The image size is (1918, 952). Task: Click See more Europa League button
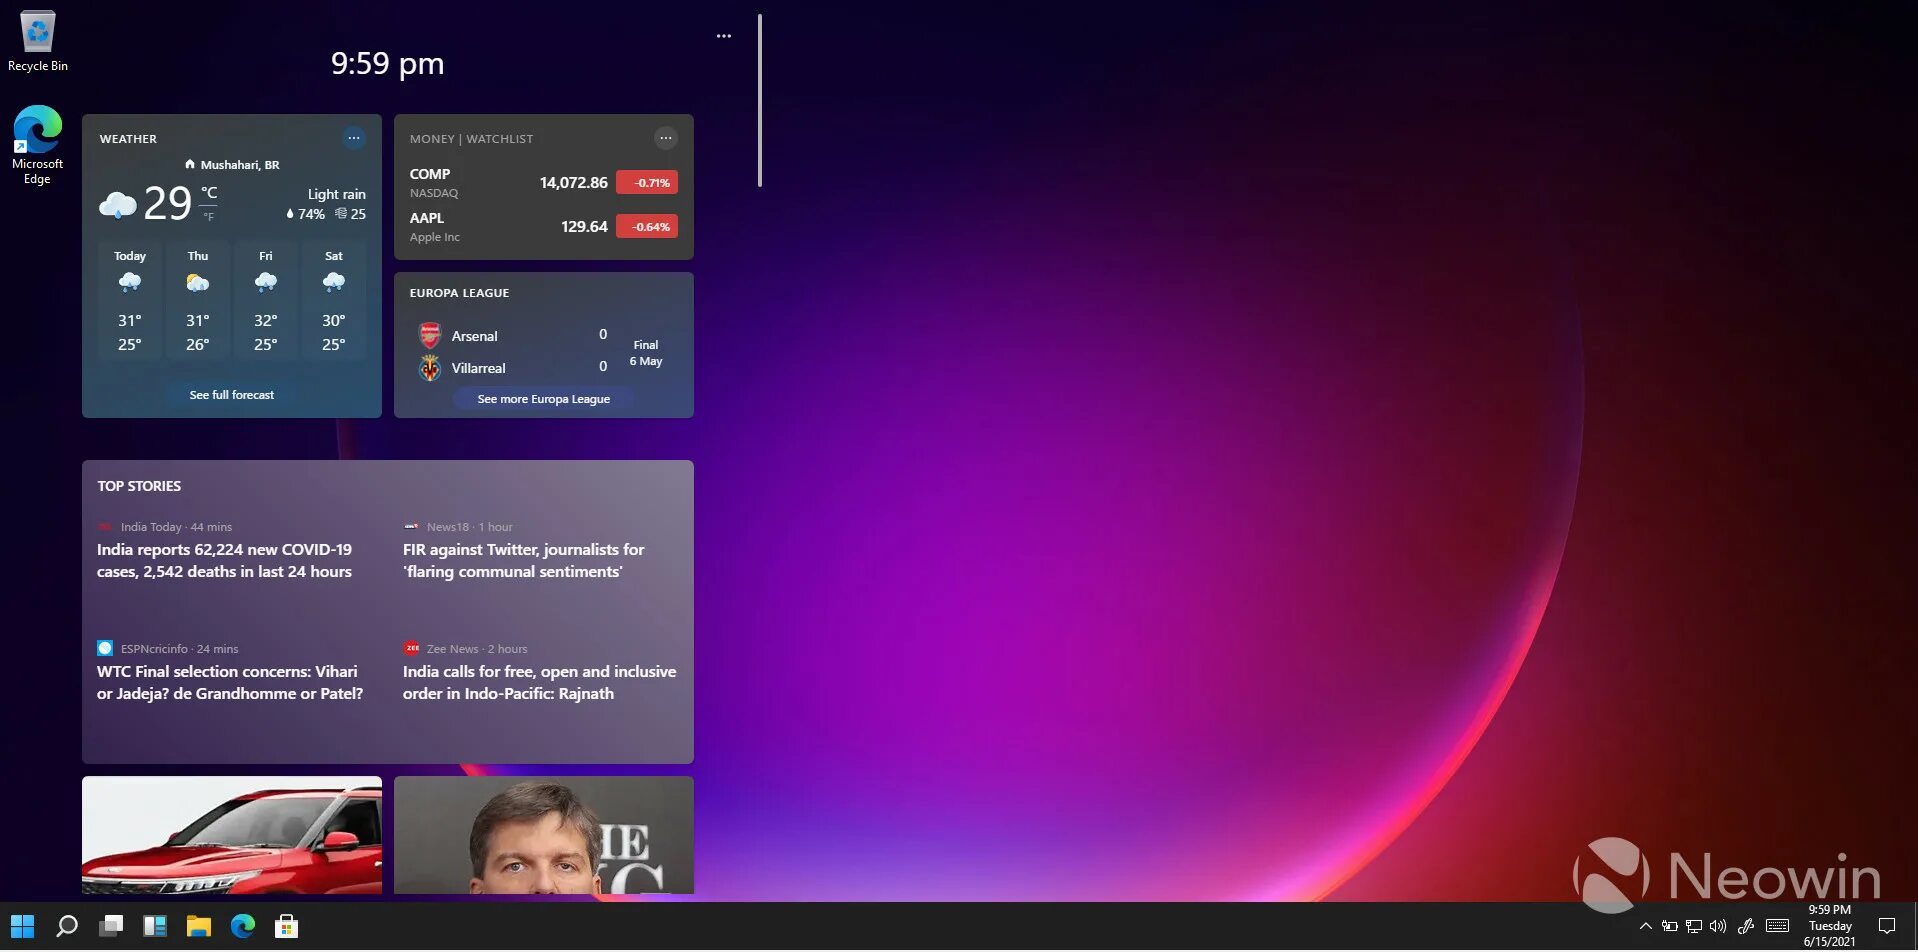pos(543,399)
